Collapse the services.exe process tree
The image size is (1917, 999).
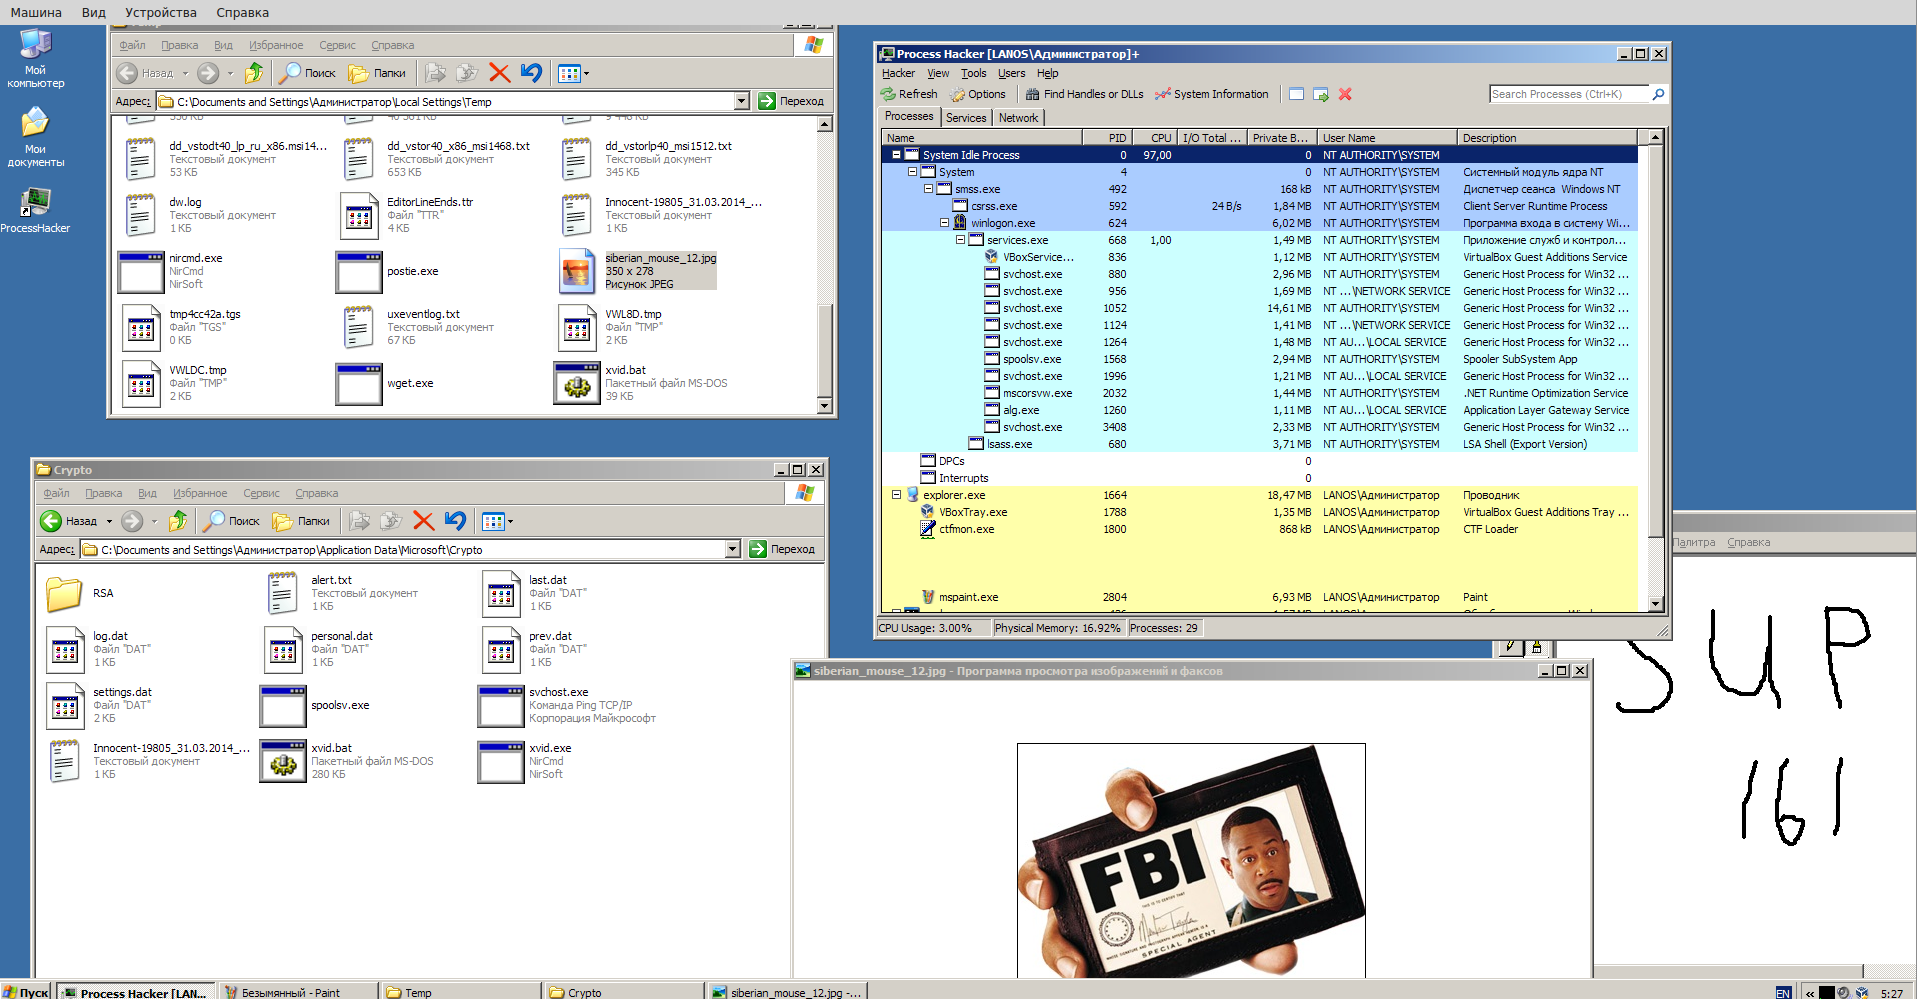tap(960, 240)
